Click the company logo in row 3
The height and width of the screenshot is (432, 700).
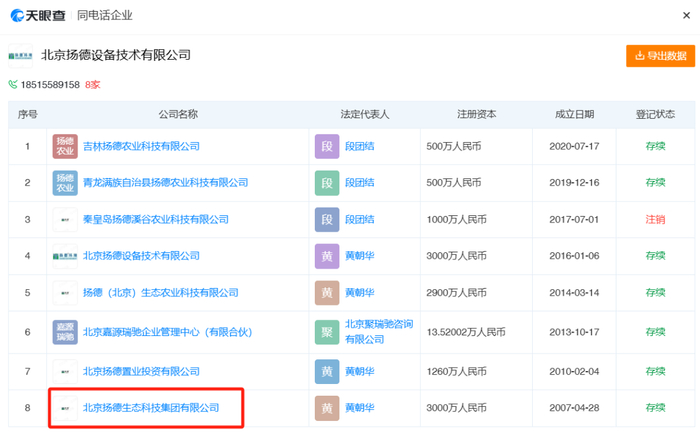(x=65, y=220)
